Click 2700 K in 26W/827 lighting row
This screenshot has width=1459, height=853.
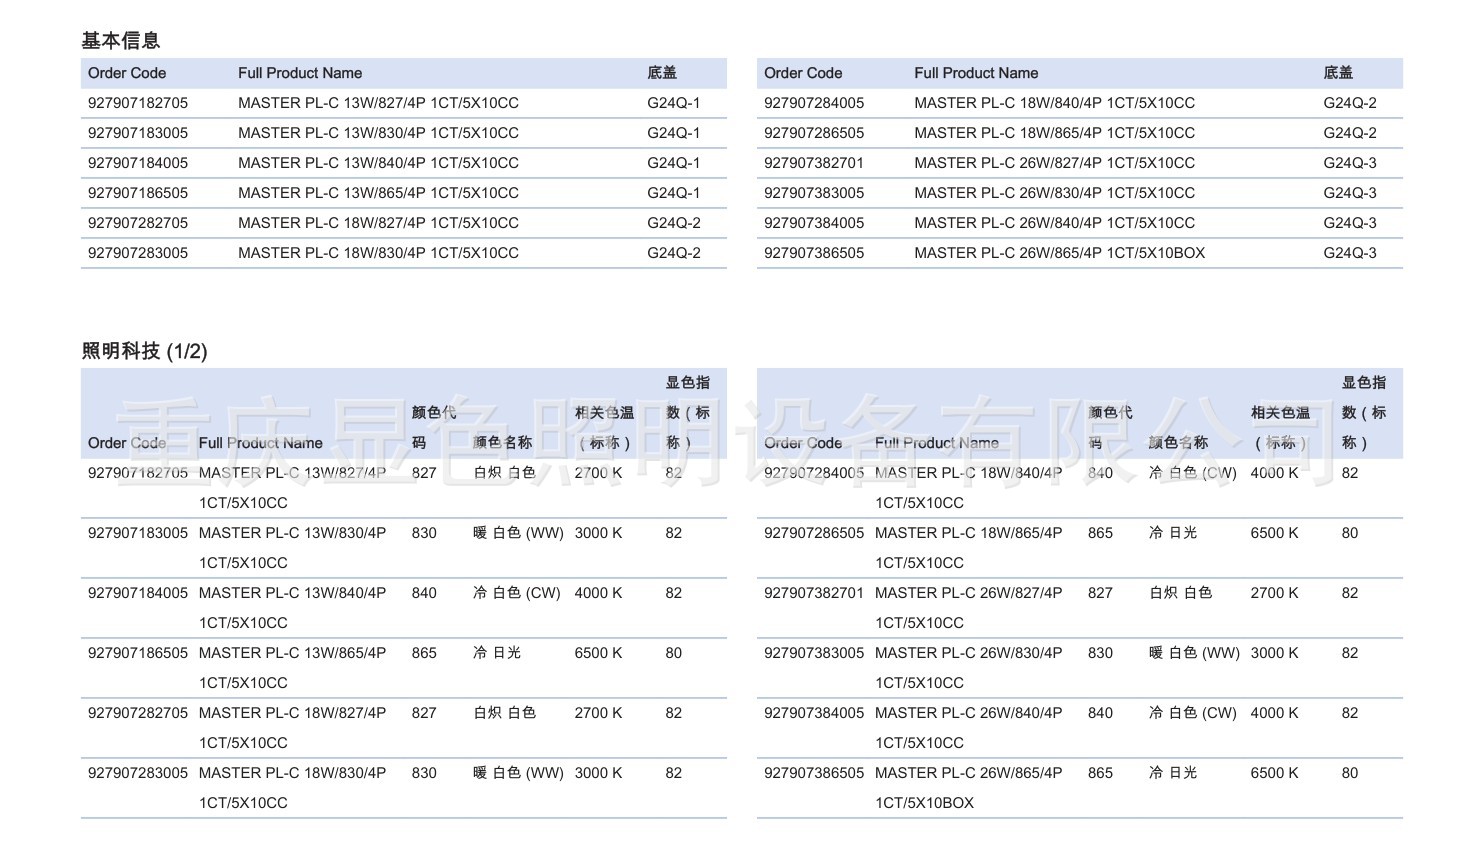(x=1274, y=593)
